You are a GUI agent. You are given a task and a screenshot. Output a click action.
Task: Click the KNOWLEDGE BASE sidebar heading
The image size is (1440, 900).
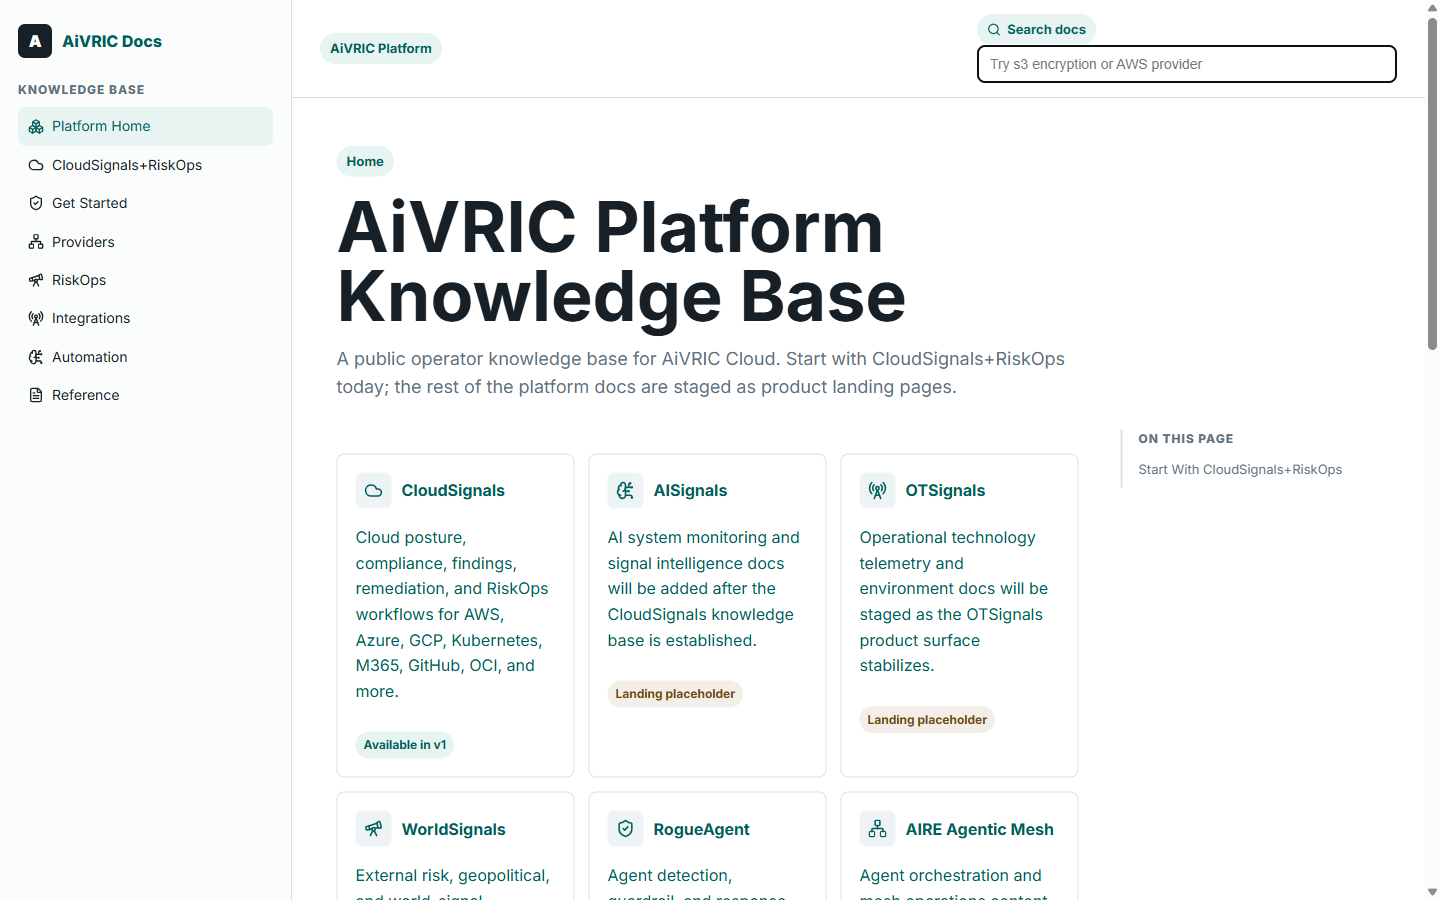pyautogui.click(x=81, y=90)
